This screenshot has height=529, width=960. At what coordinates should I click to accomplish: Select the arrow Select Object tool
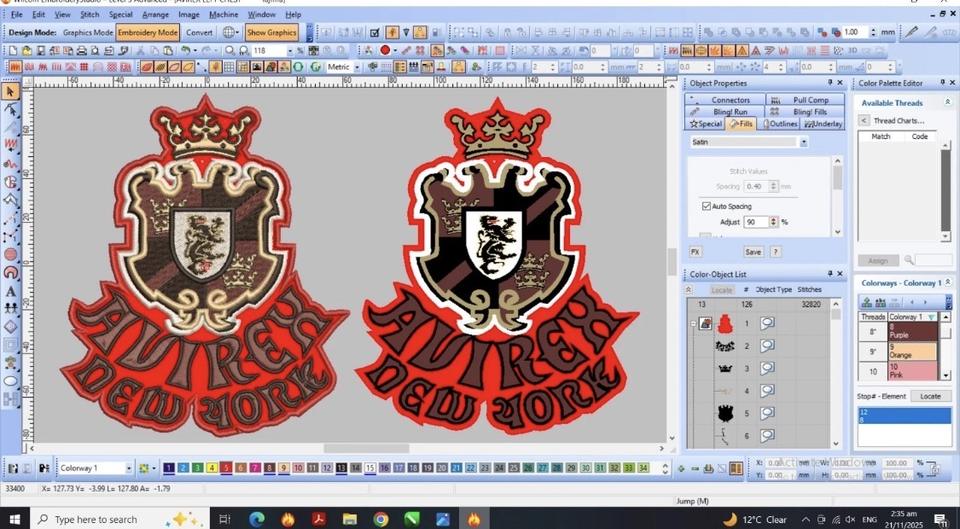coord(10,92)
